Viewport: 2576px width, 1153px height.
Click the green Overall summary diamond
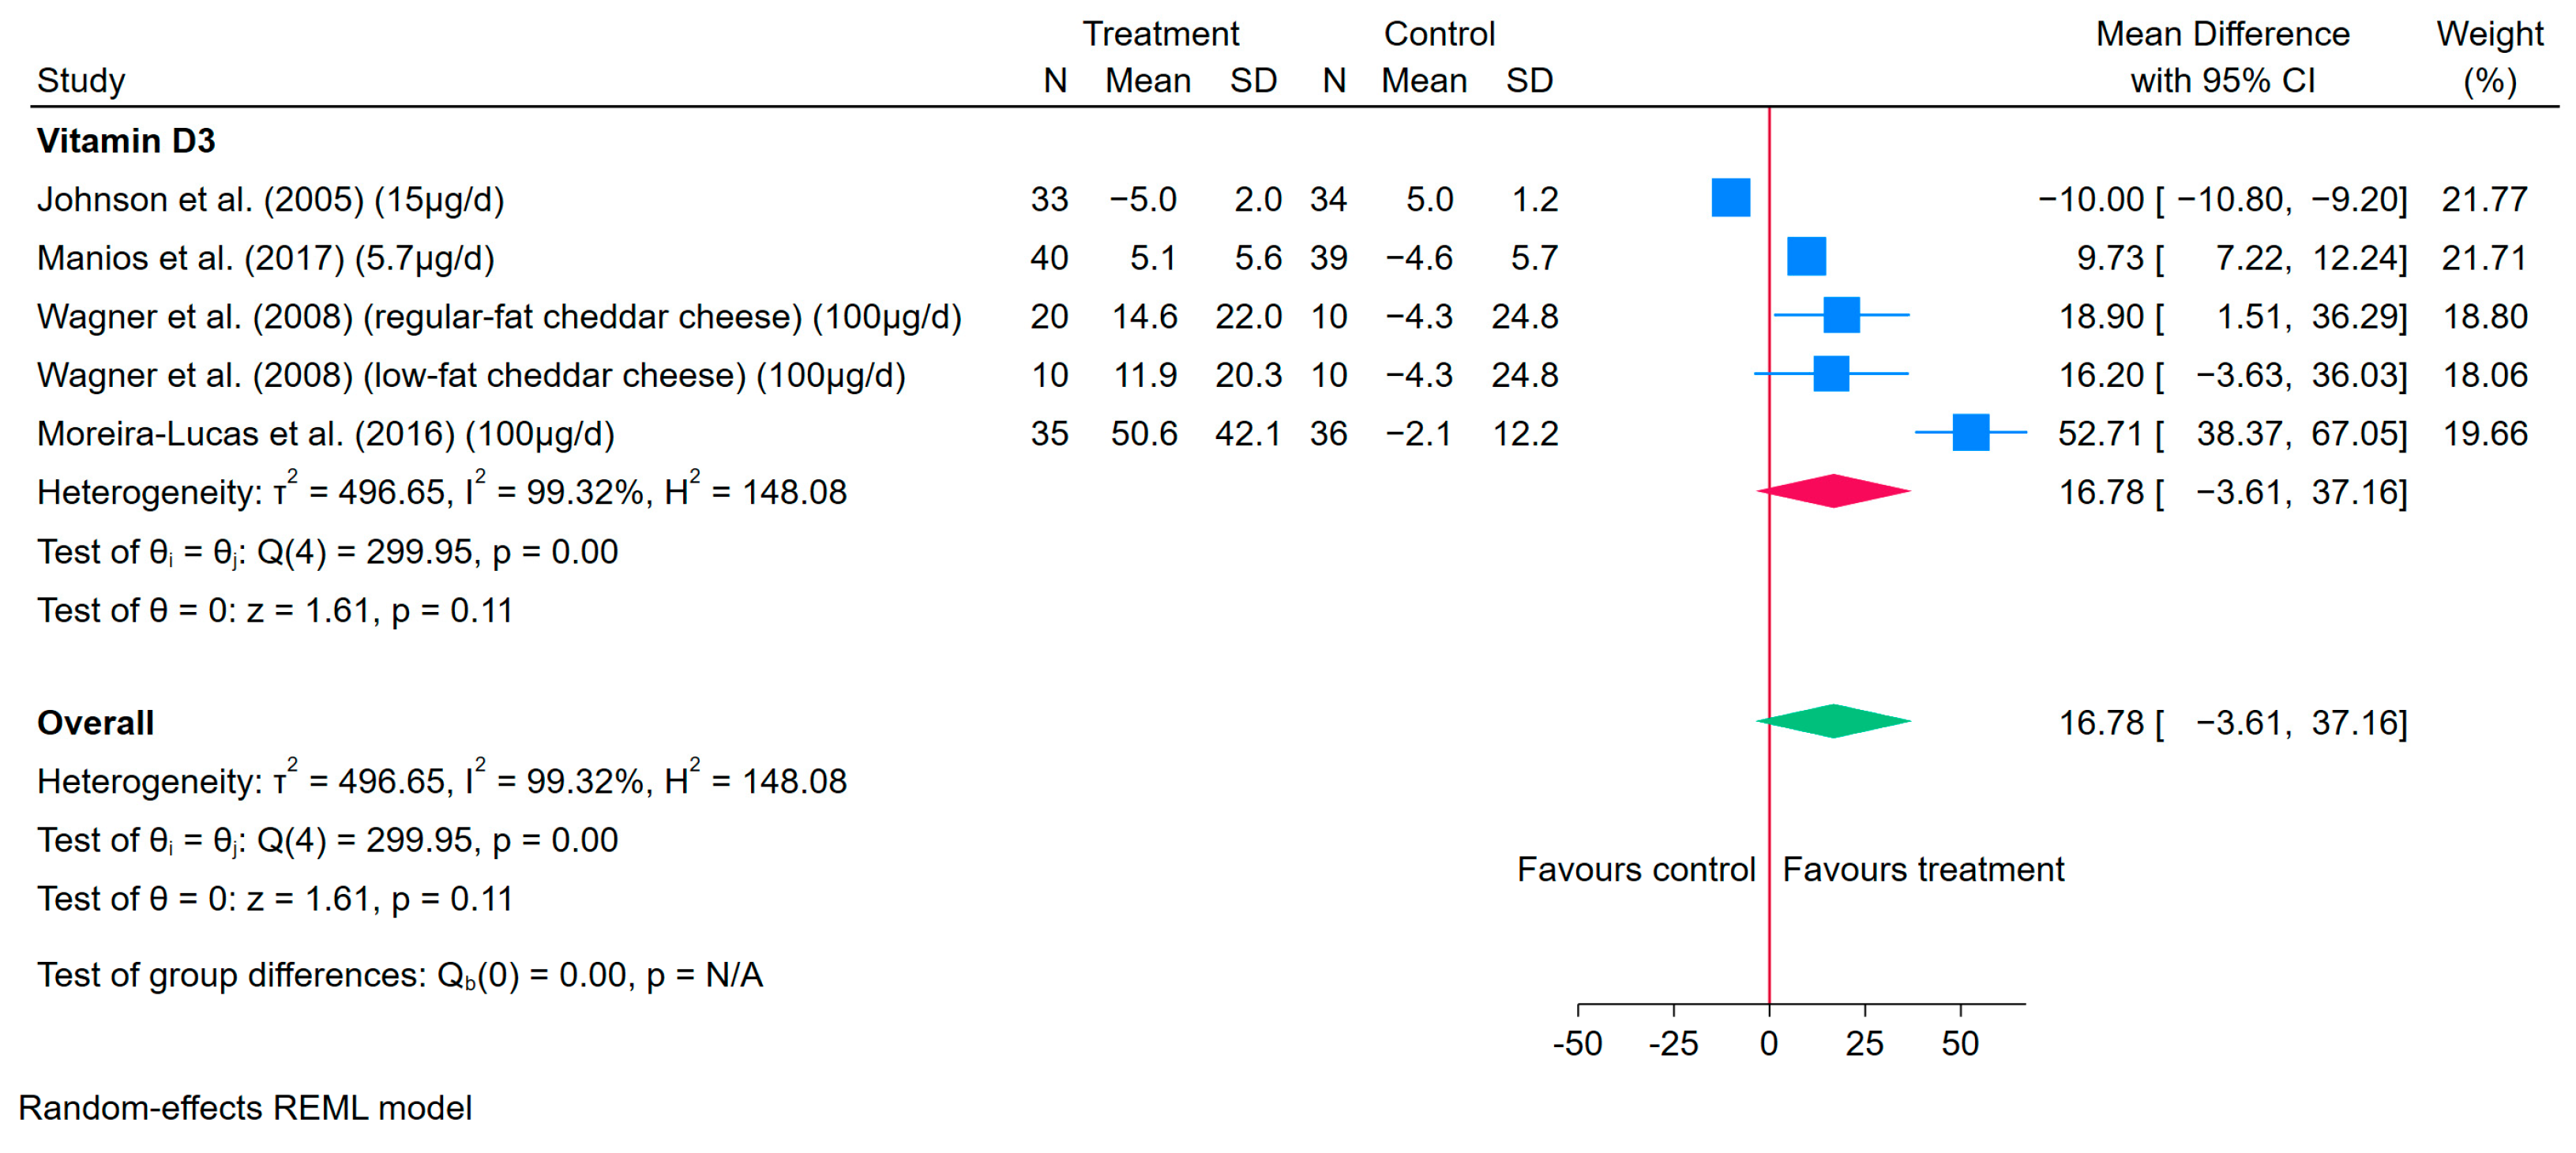(1833, 721)
